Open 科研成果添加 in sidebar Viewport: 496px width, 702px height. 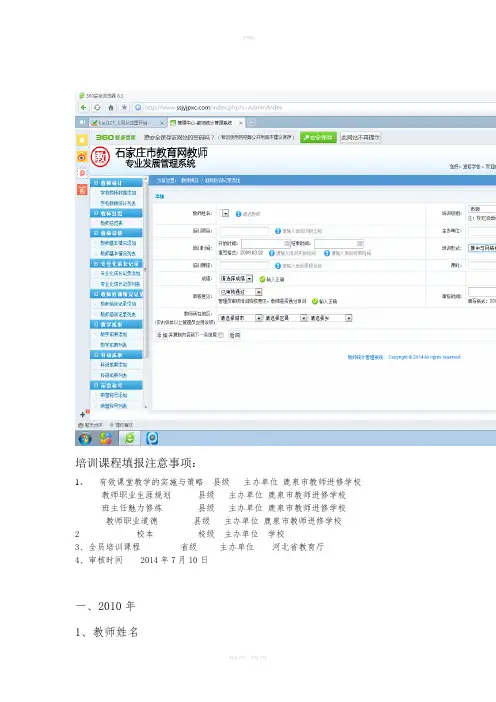click(x=114, y=364)
